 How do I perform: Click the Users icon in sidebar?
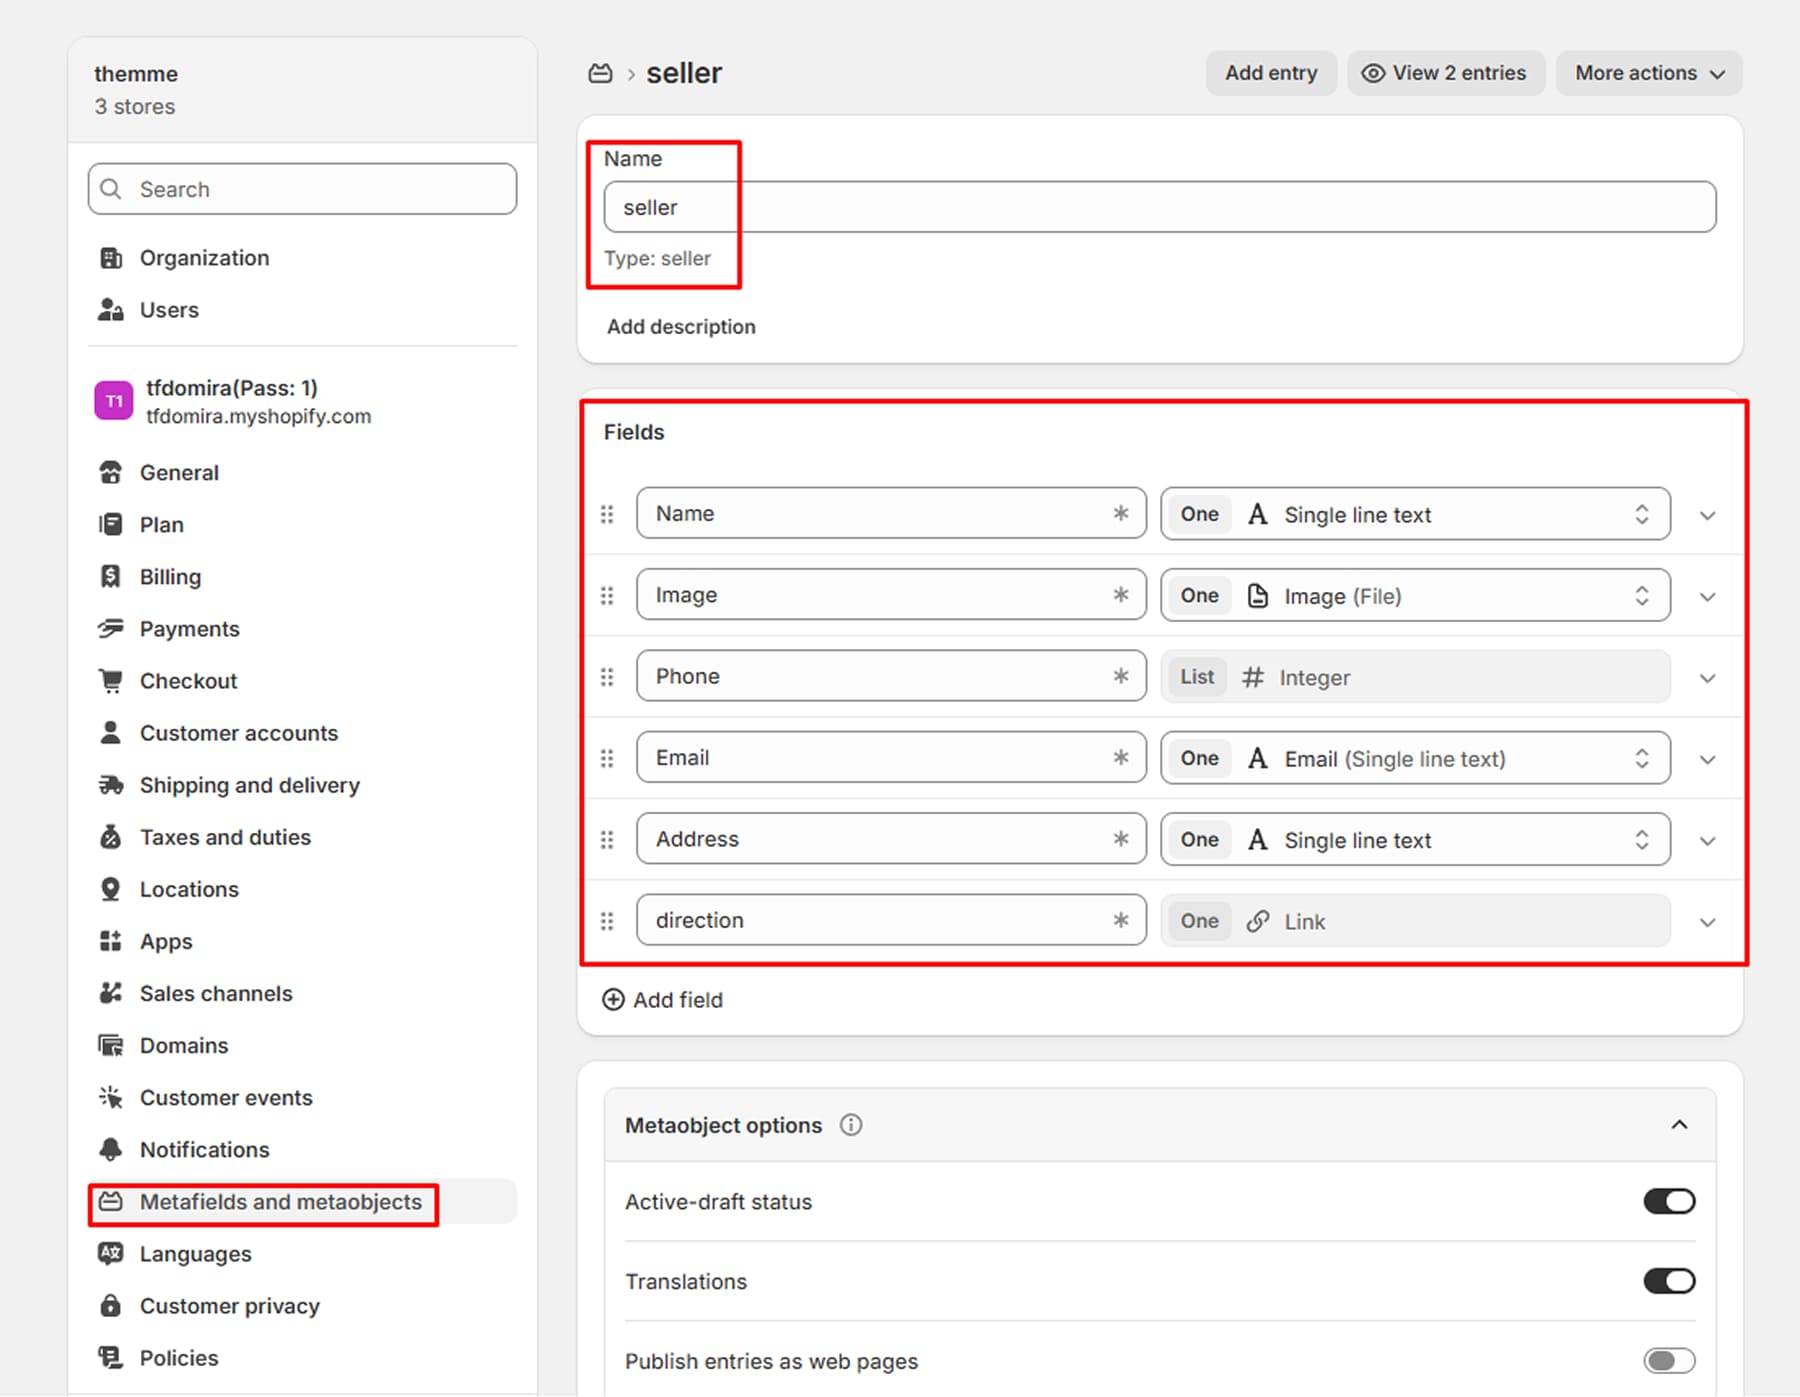point(111,310)
